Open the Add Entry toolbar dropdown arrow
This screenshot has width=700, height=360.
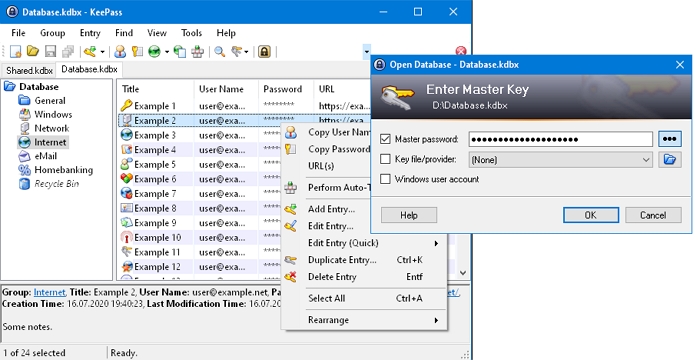click(102, 52)
